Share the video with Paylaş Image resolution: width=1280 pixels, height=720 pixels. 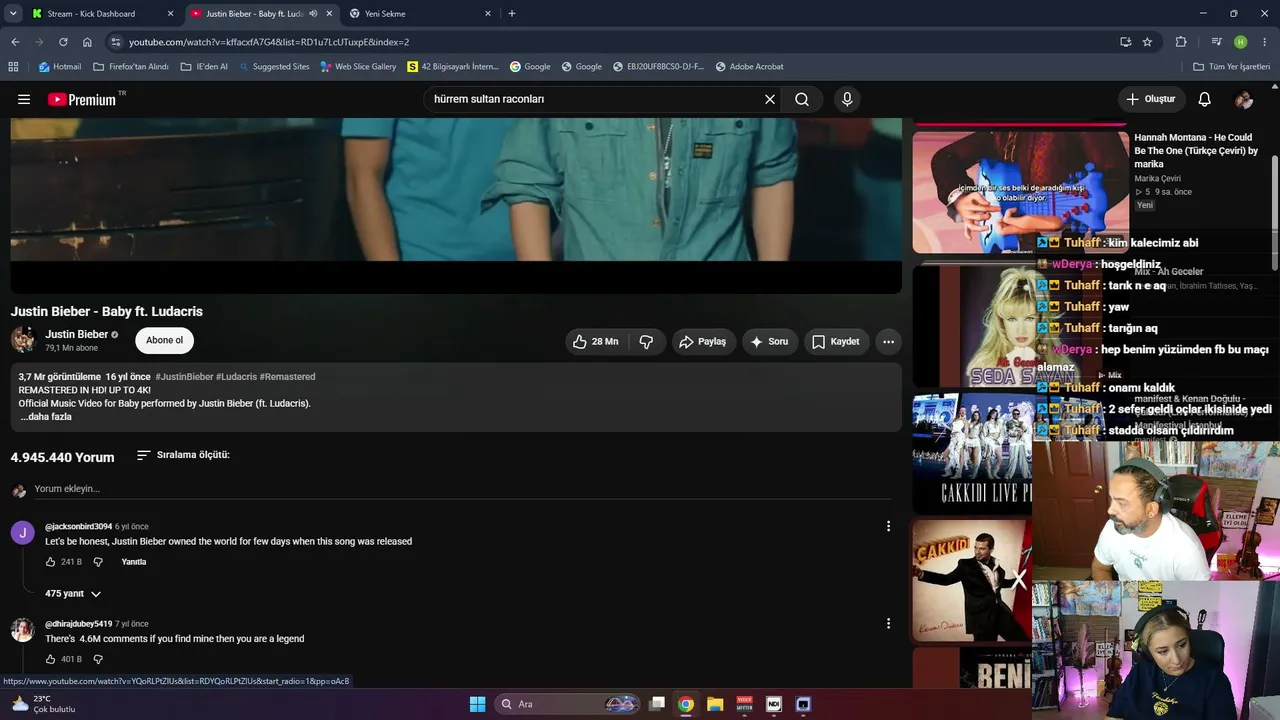(x=704, y=342)
